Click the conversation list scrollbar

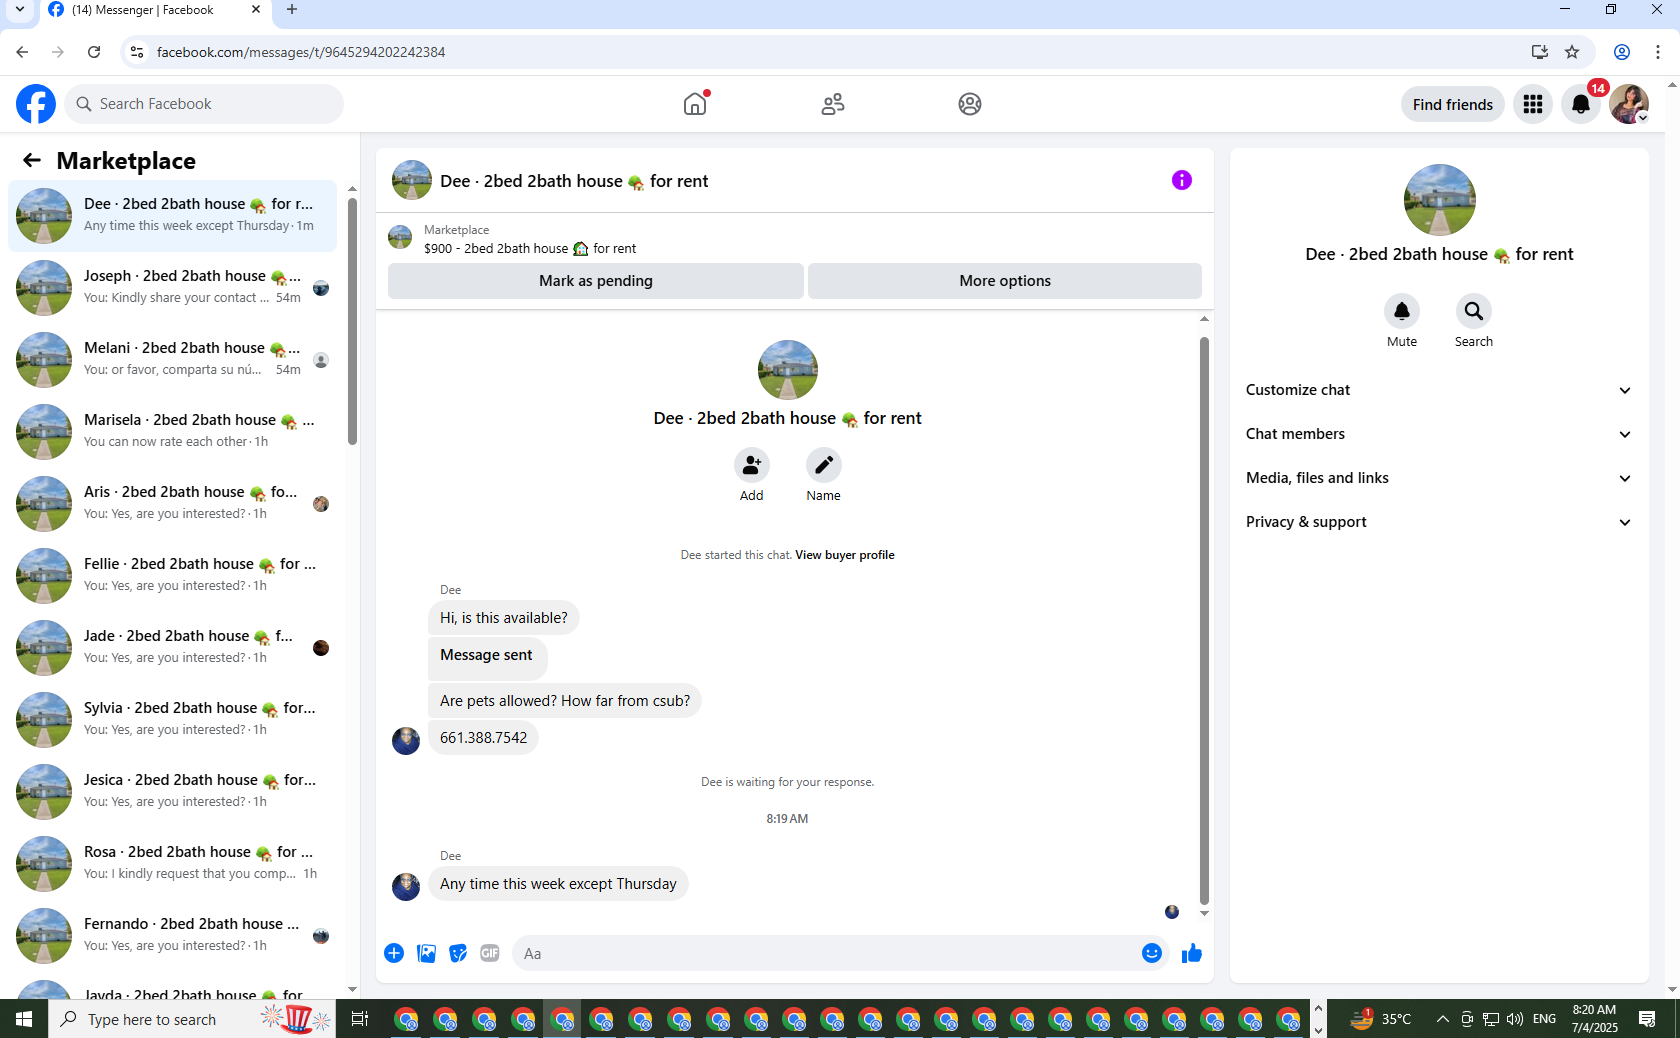pyautogui.click(x=352, y=320)
